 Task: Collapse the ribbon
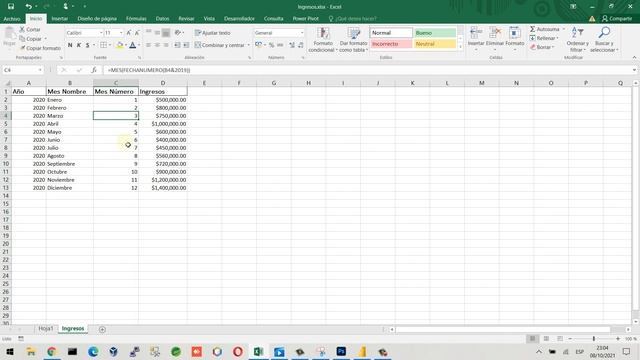634,58
